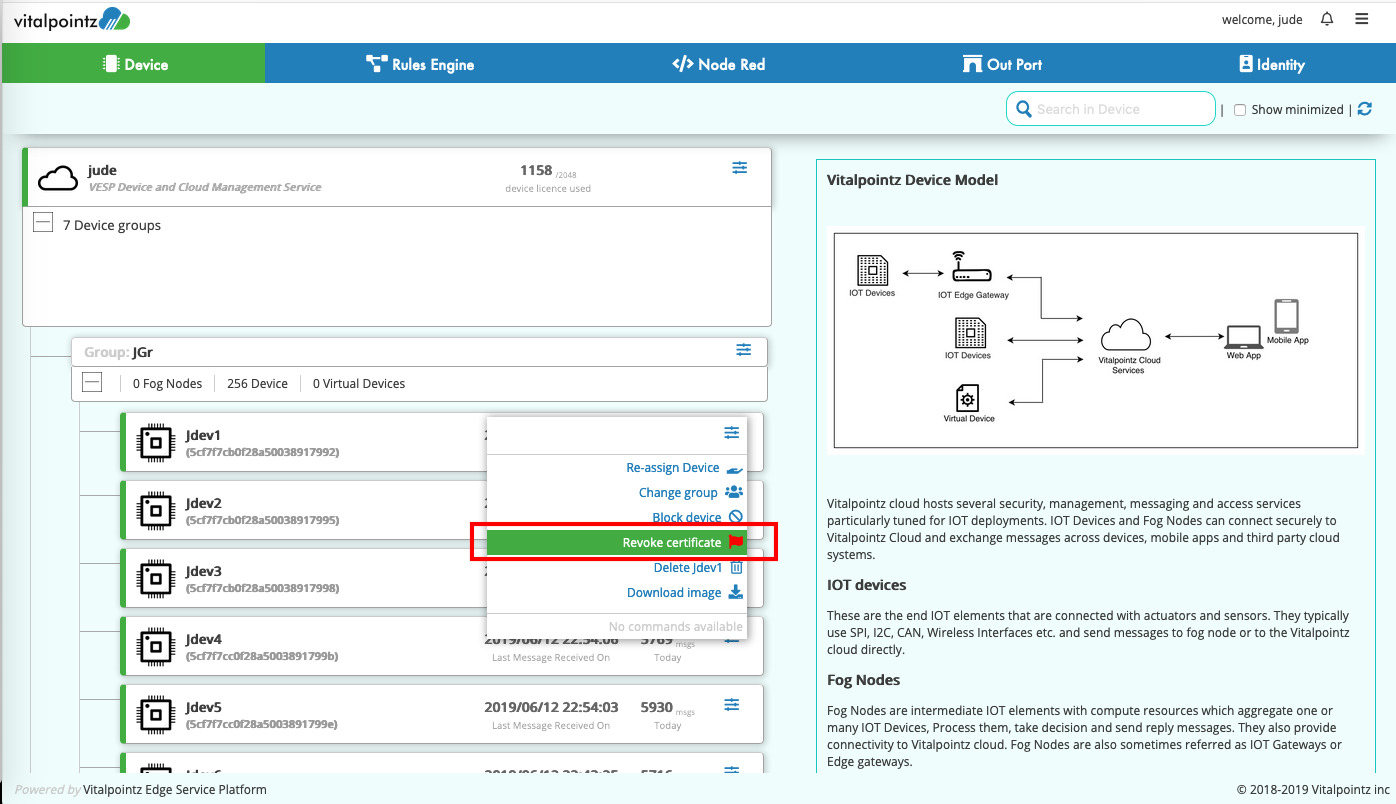Click the '5930' message count

click(x=656, y=707)
